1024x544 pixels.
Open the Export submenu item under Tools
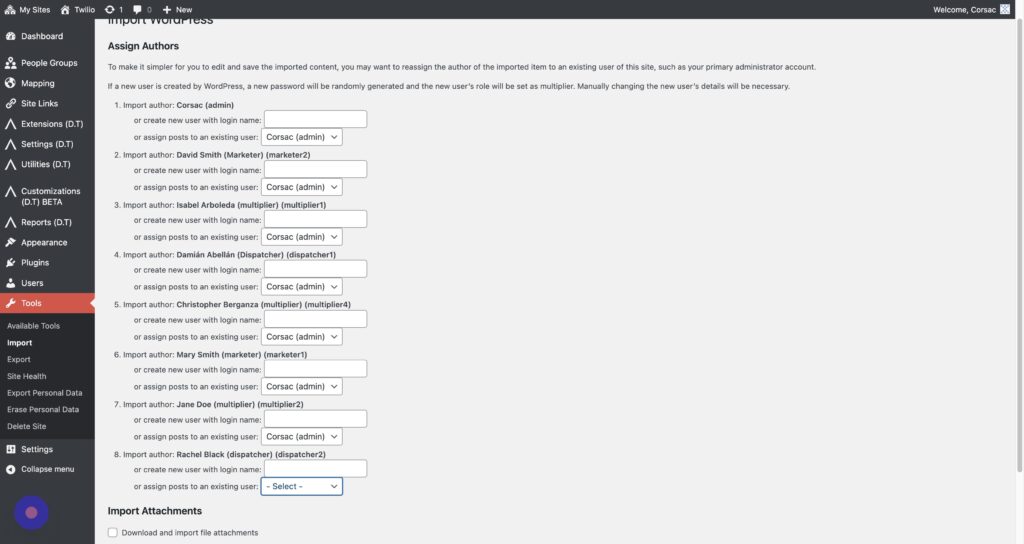click(19, 359)
